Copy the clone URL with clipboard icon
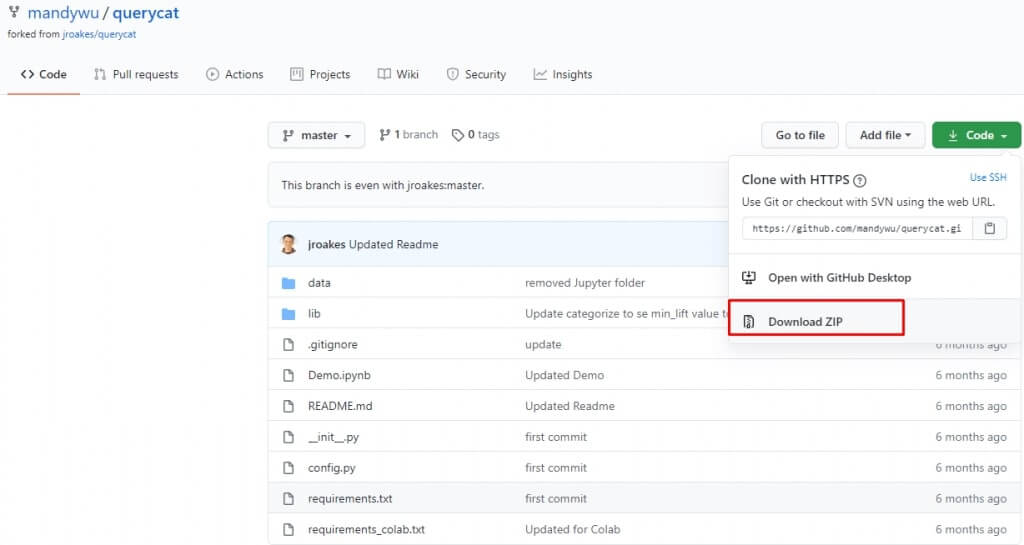 click(x=989, y=228)
